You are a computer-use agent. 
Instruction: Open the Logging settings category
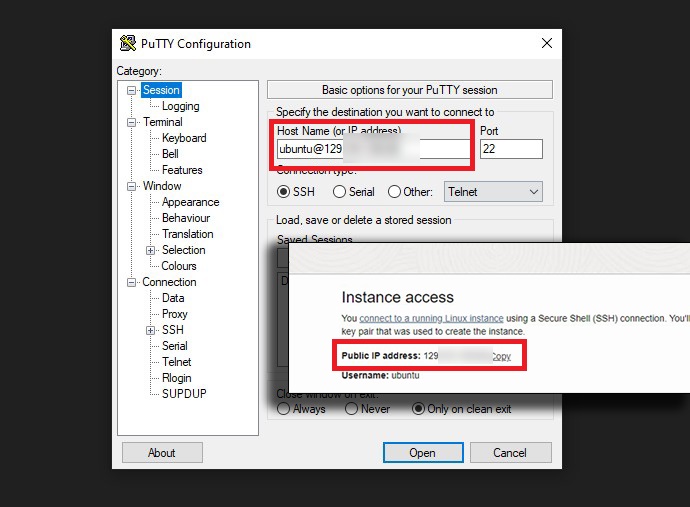[x=180, y=106]
